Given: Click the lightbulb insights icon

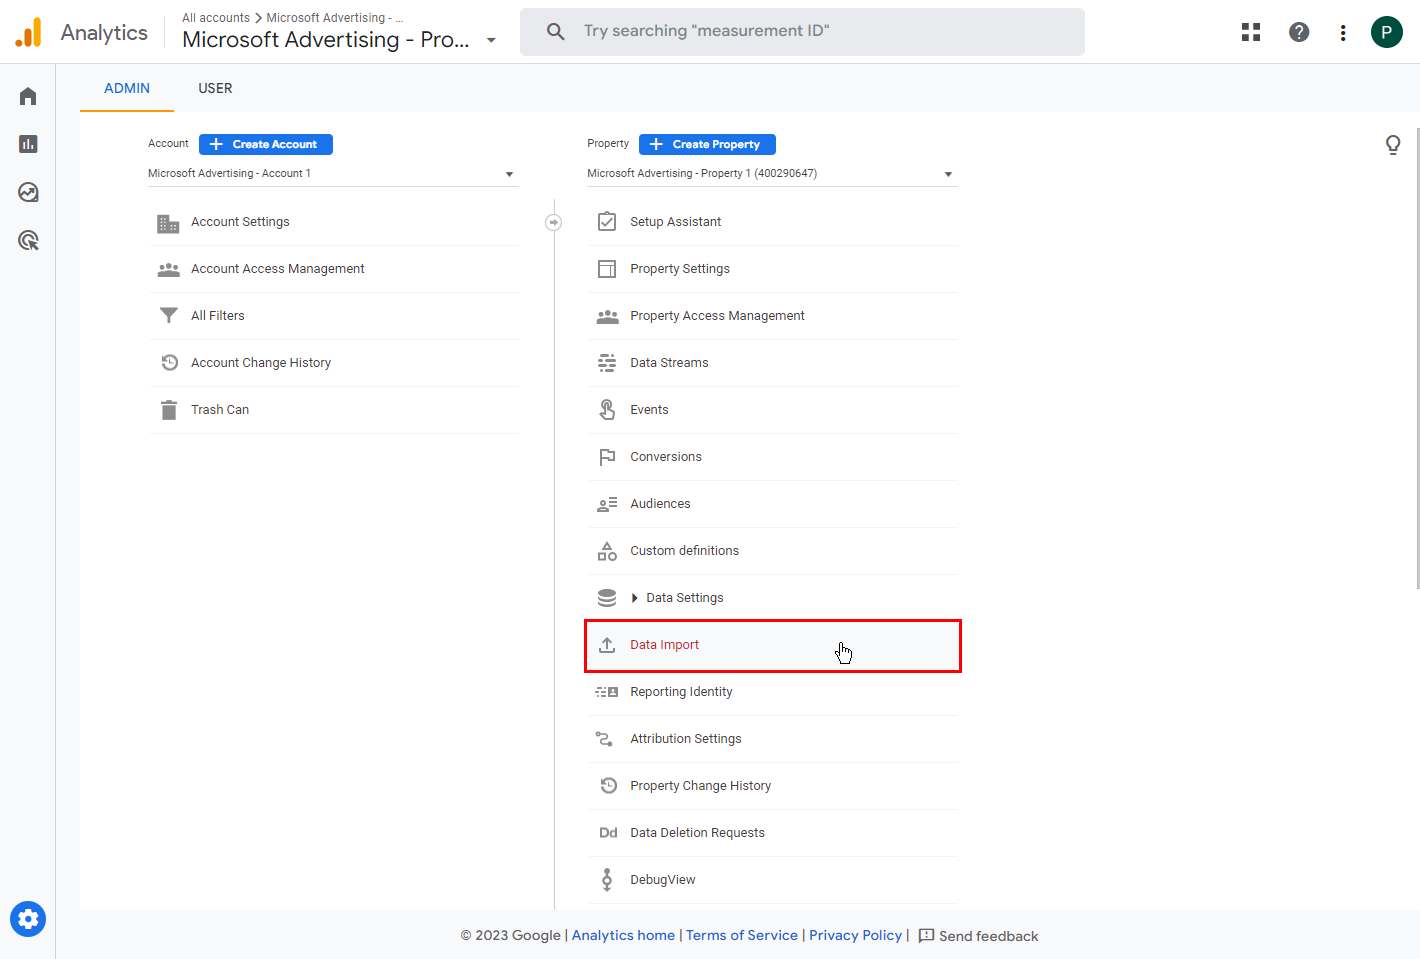Looking at the screenshot, I should pyautogui.click(x=1393, y=145).
